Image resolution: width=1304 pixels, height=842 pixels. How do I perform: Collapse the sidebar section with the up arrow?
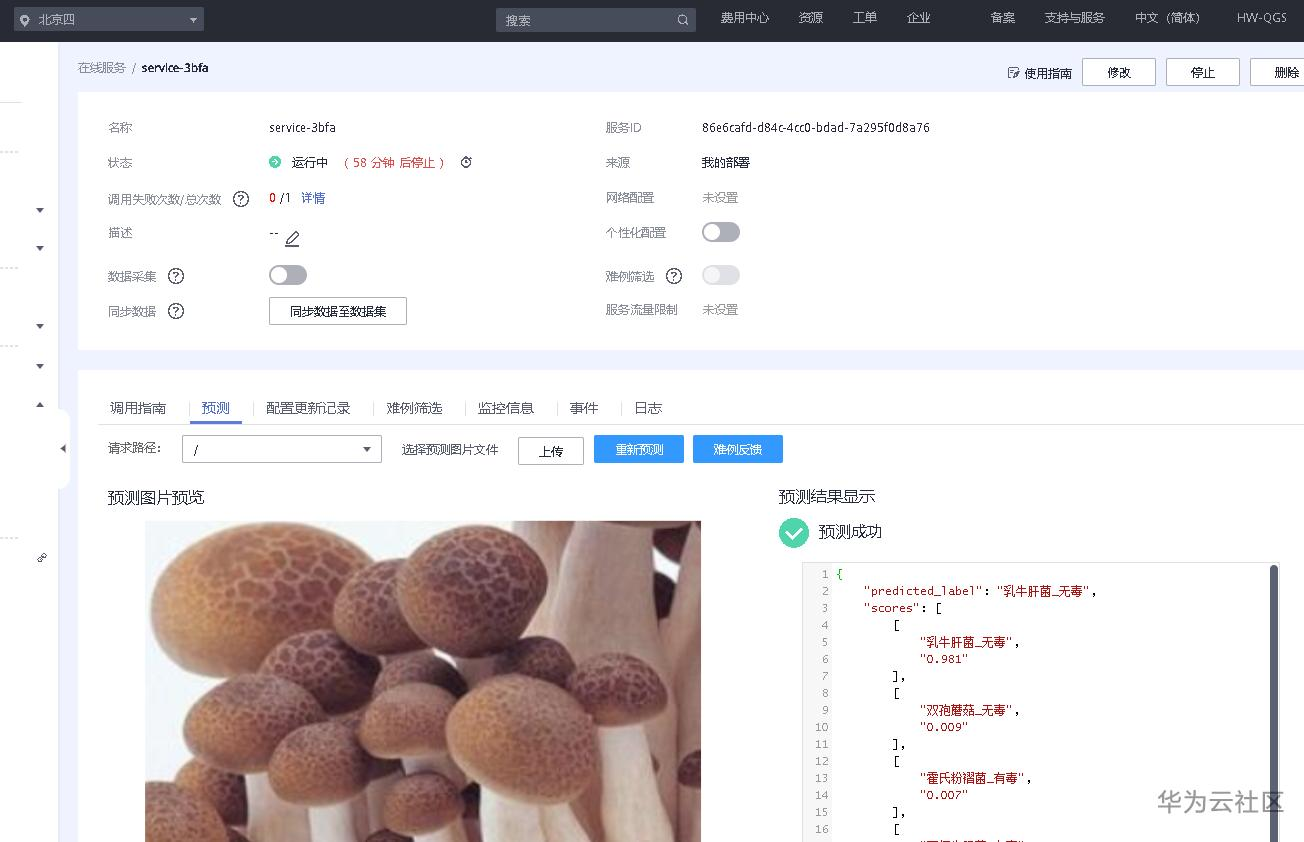point(40,405)
